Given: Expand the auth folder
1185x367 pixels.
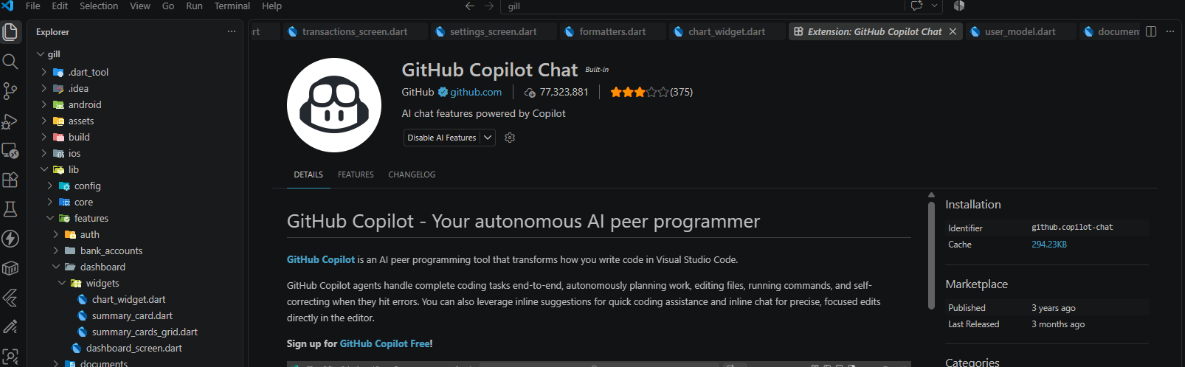Looking at the screenshot, I should pyautogui.click(x=56, y=234).
